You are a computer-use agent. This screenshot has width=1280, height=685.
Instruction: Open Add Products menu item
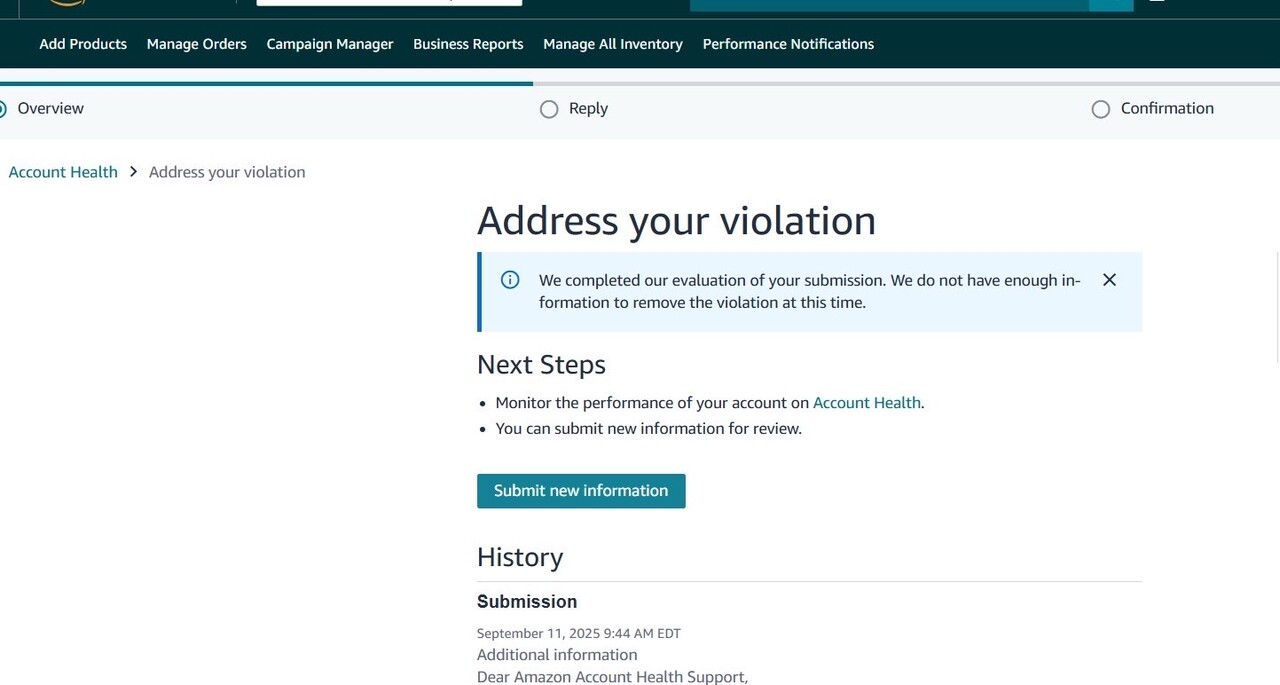tap(83, 44)
